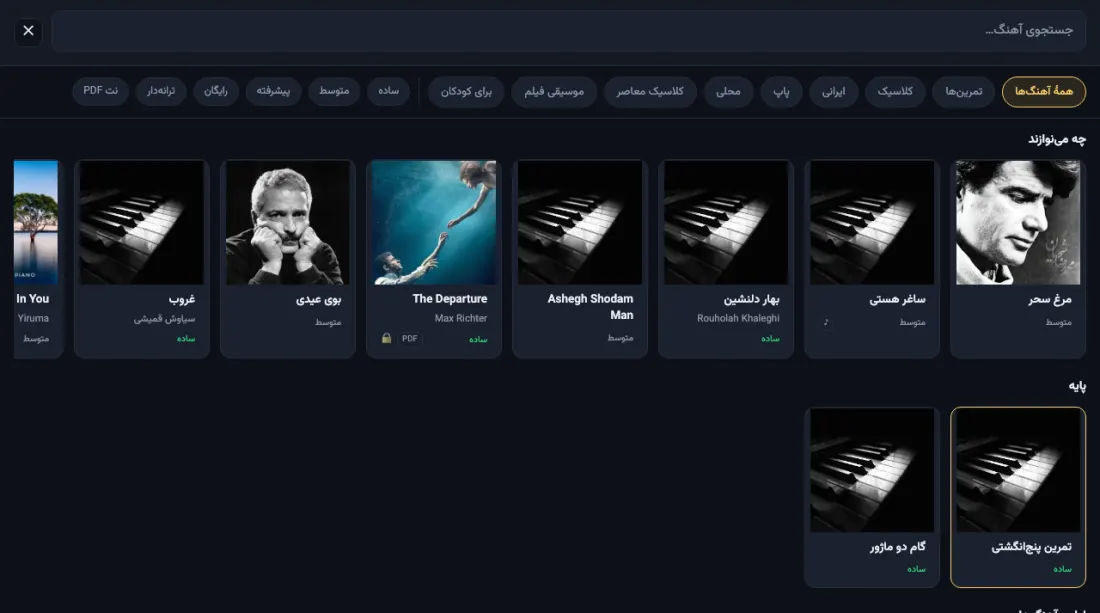Click the سیاوش قمیشی artist name
Screen dimensions: 1100x613
[165, 319]
